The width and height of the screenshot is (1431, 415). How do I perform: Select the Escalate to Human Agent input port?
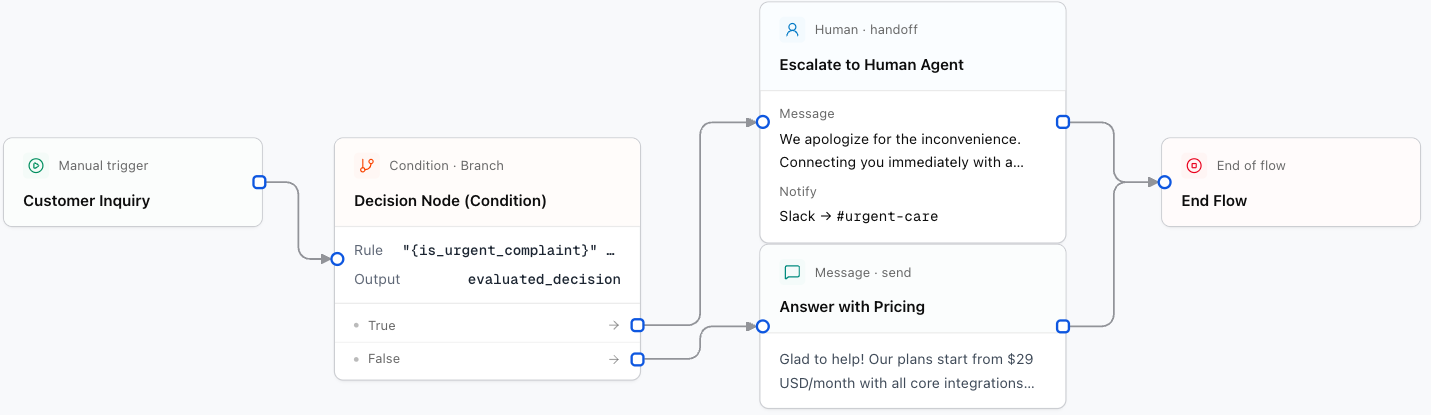[x=762, y=122]
